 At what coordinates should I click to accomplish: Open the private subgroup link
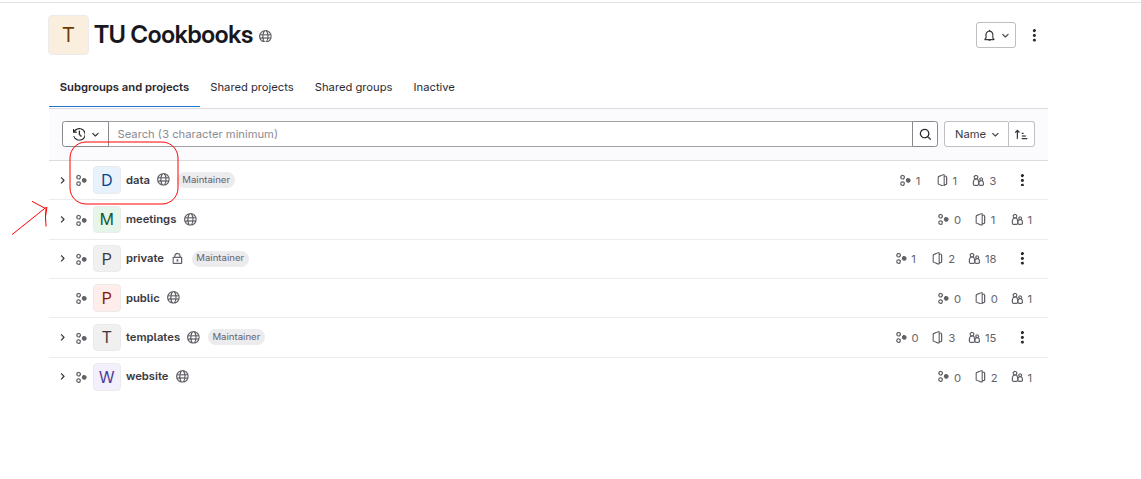[145, 258]
